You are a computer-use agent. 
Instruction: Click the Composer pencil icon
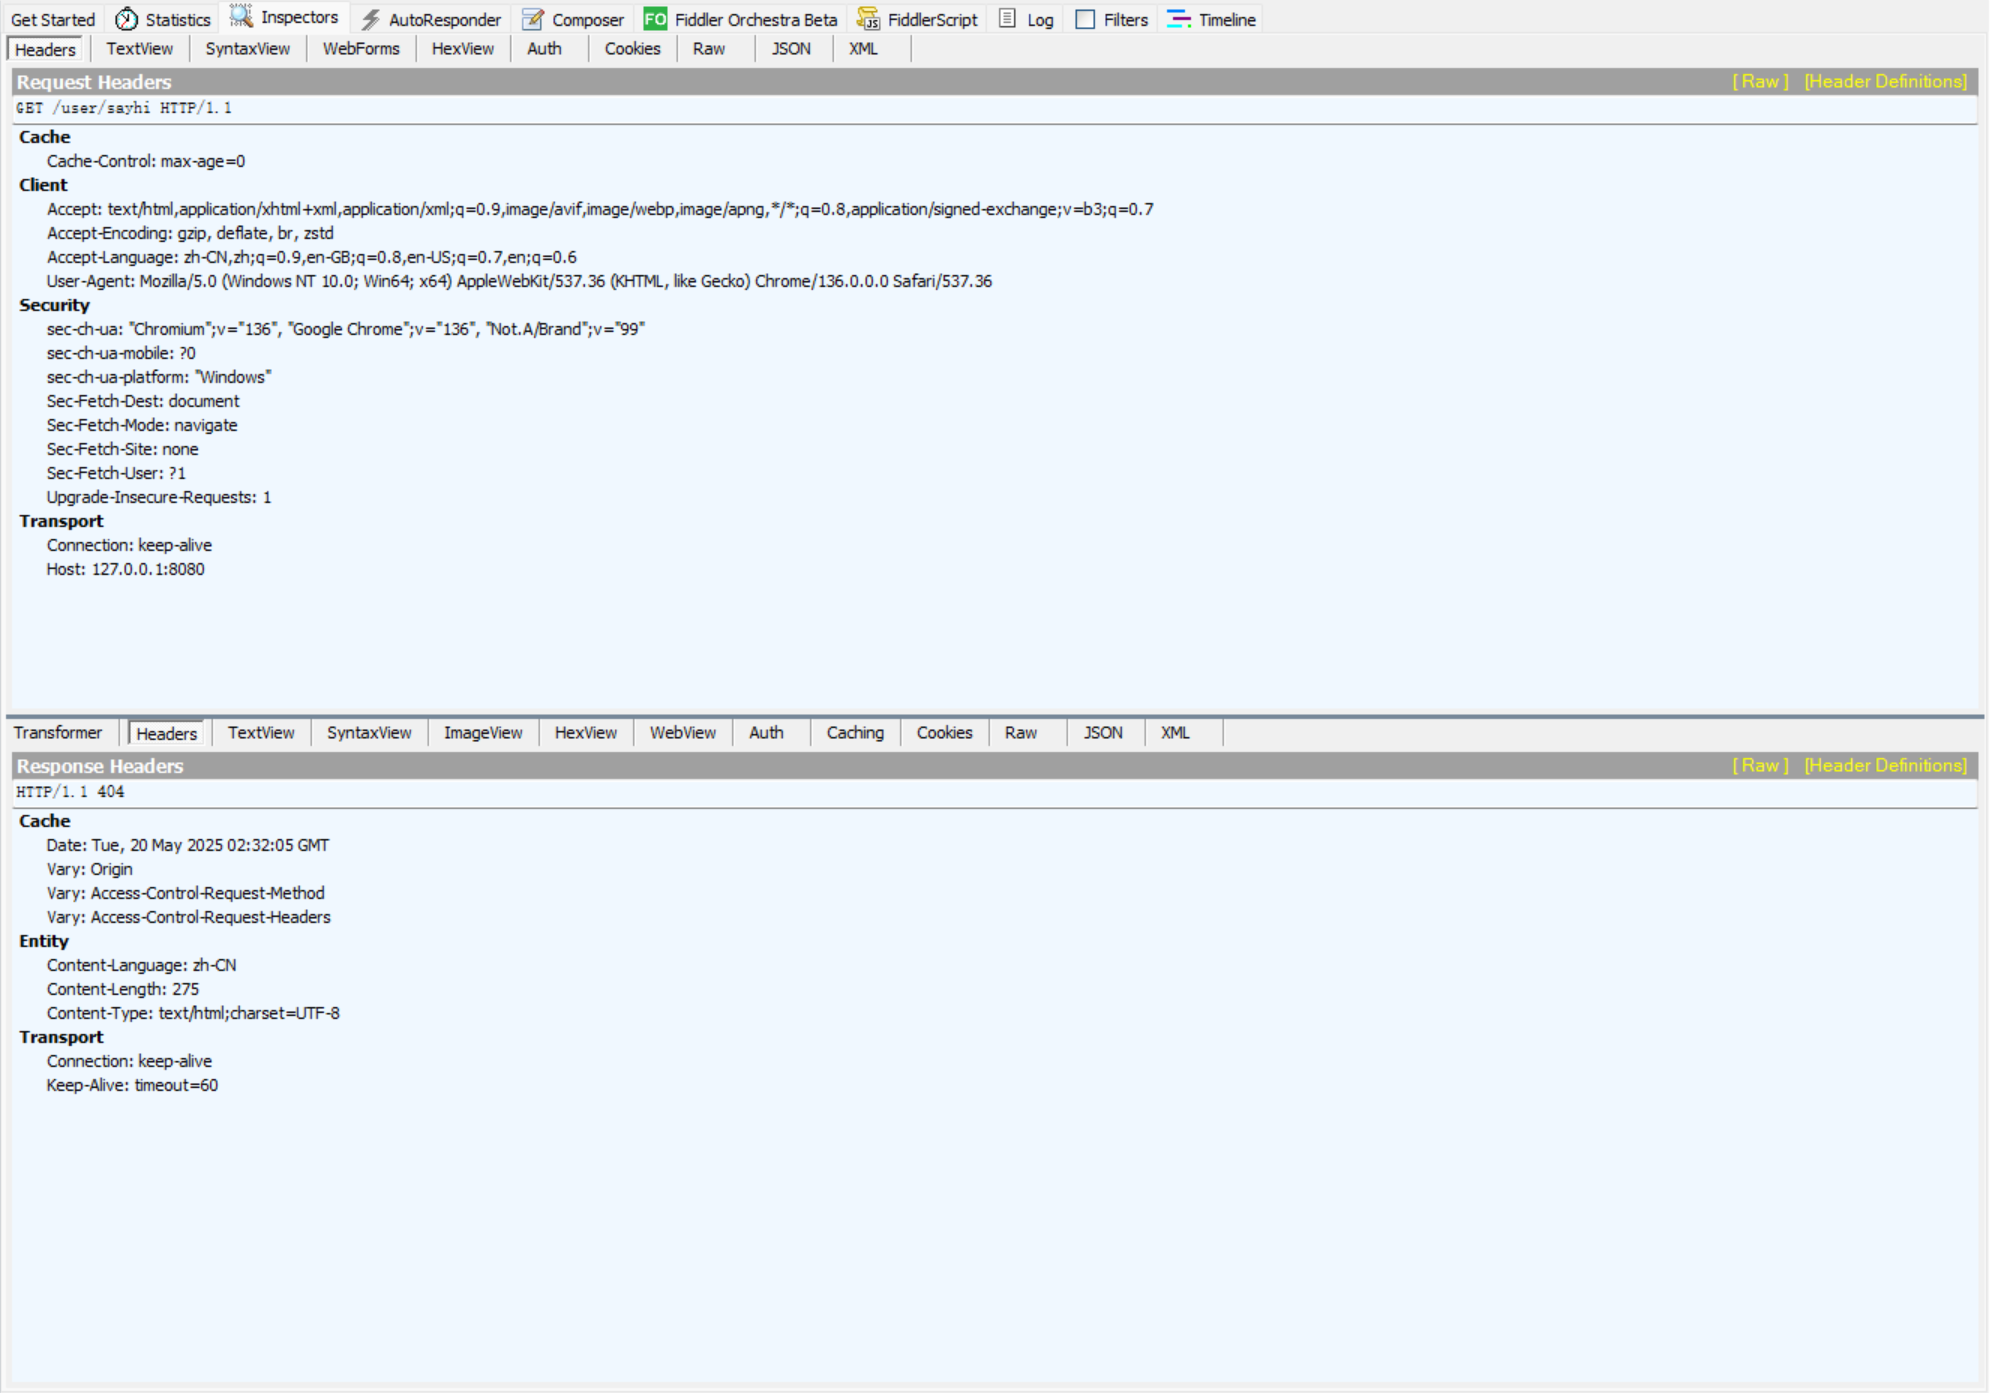coord(533,19)
